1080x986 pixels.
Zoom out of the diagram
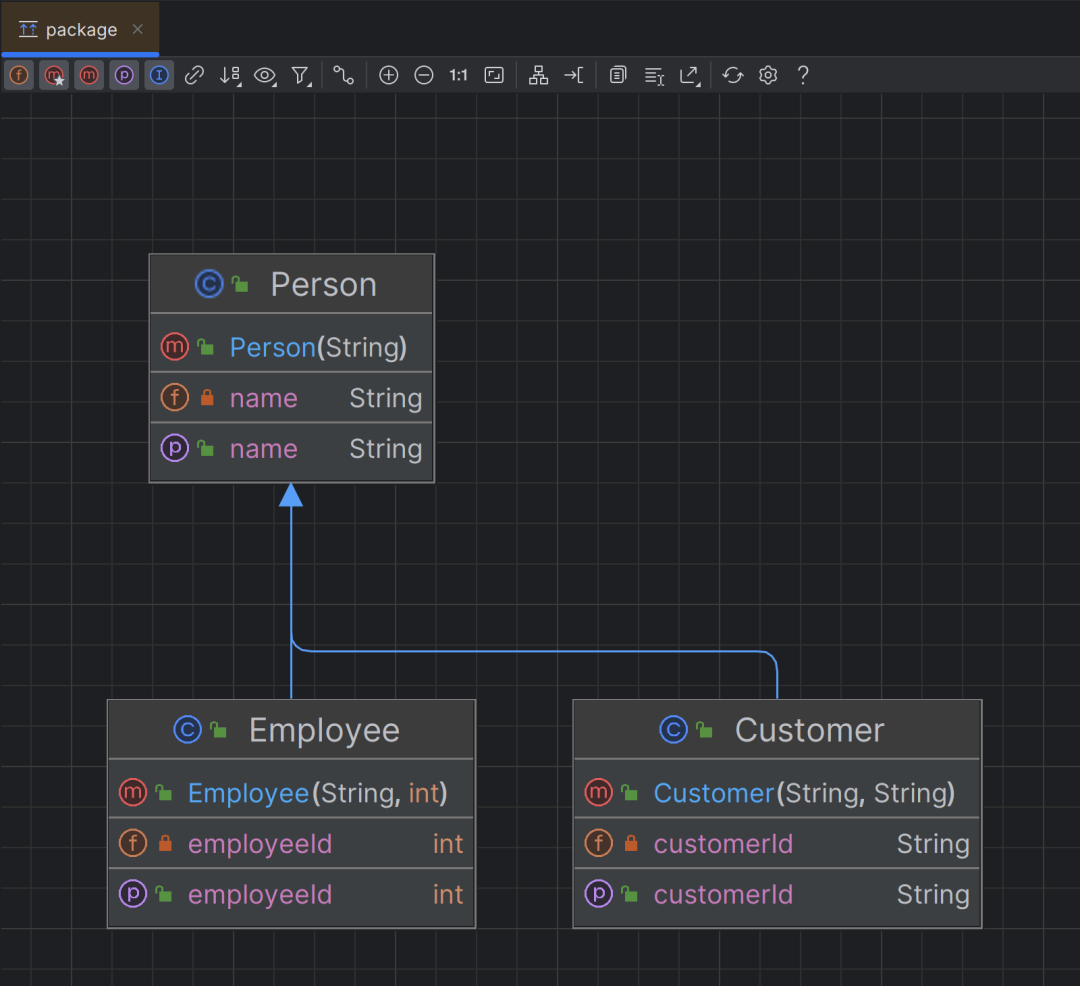point(424,75)
